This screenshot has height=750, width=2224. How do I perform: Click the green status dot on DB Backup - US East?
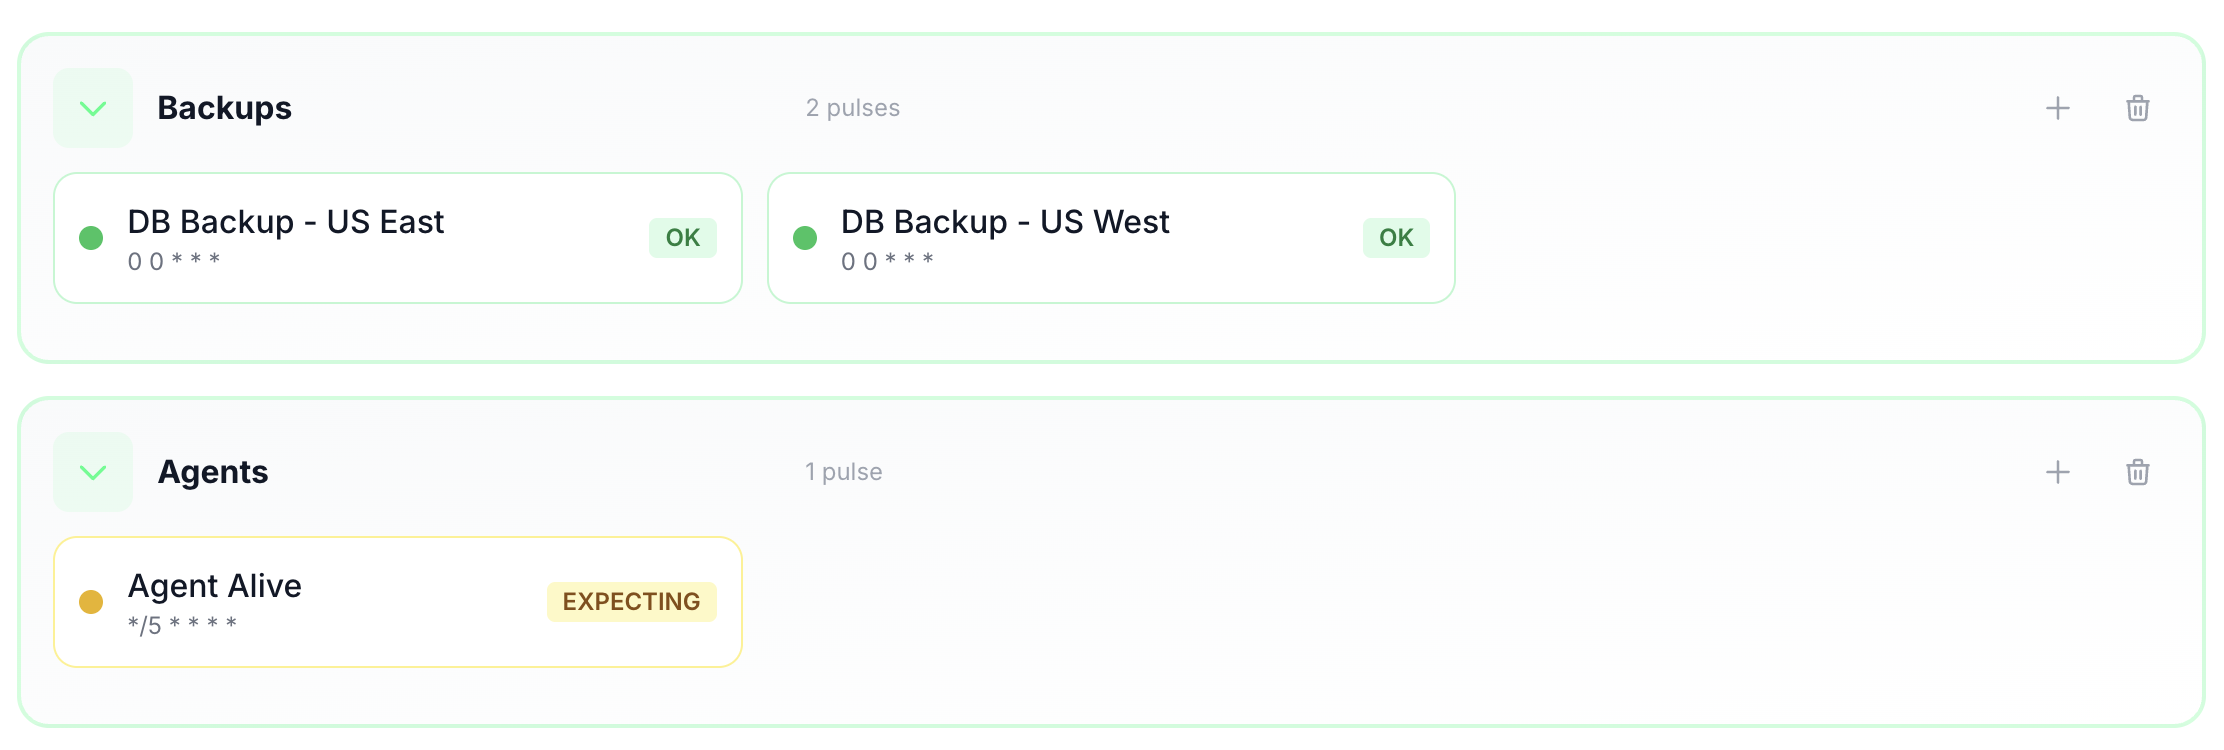[92, 237]
